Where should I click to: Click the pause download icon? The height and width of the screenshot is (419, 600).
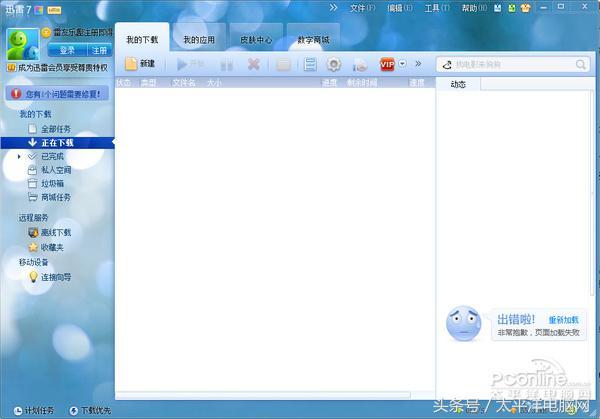point(227,65)
